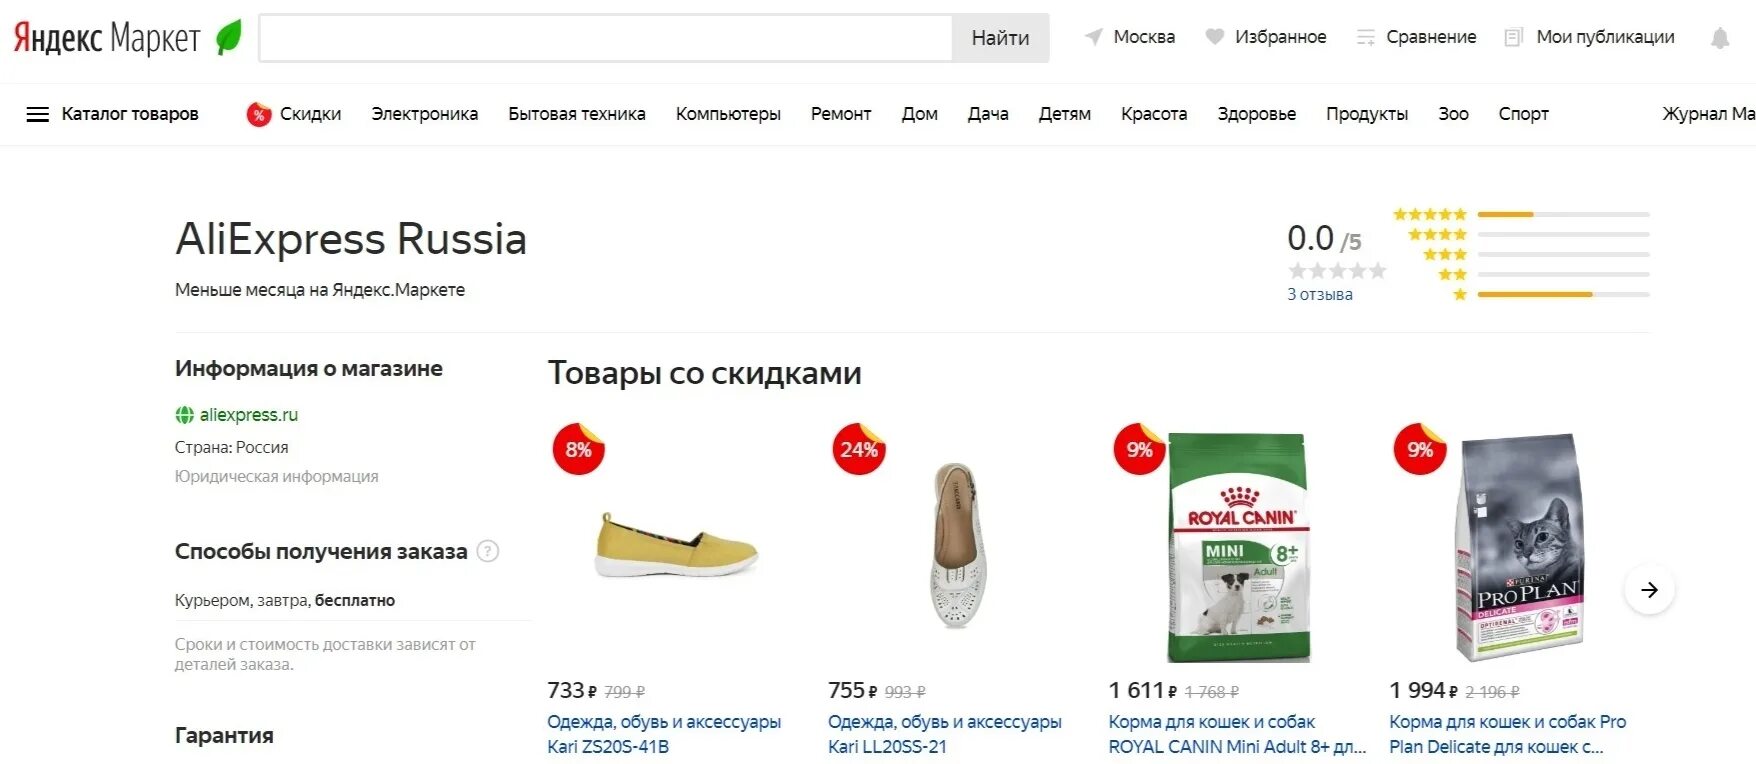The width and height of the screenshot is (1756, 764).
Task: Select the Зоо menu item
Action: (1453, 114)
